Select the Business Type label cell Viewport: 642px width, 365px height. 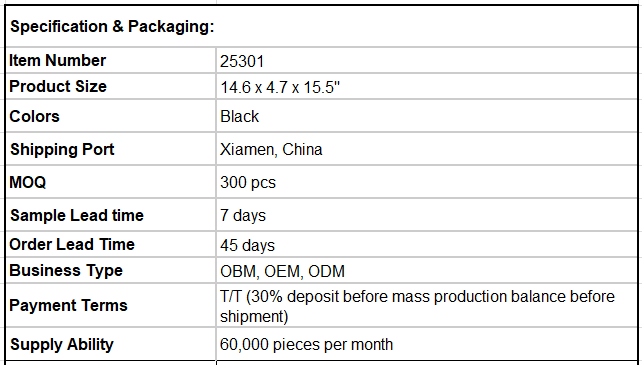point(111,270)
